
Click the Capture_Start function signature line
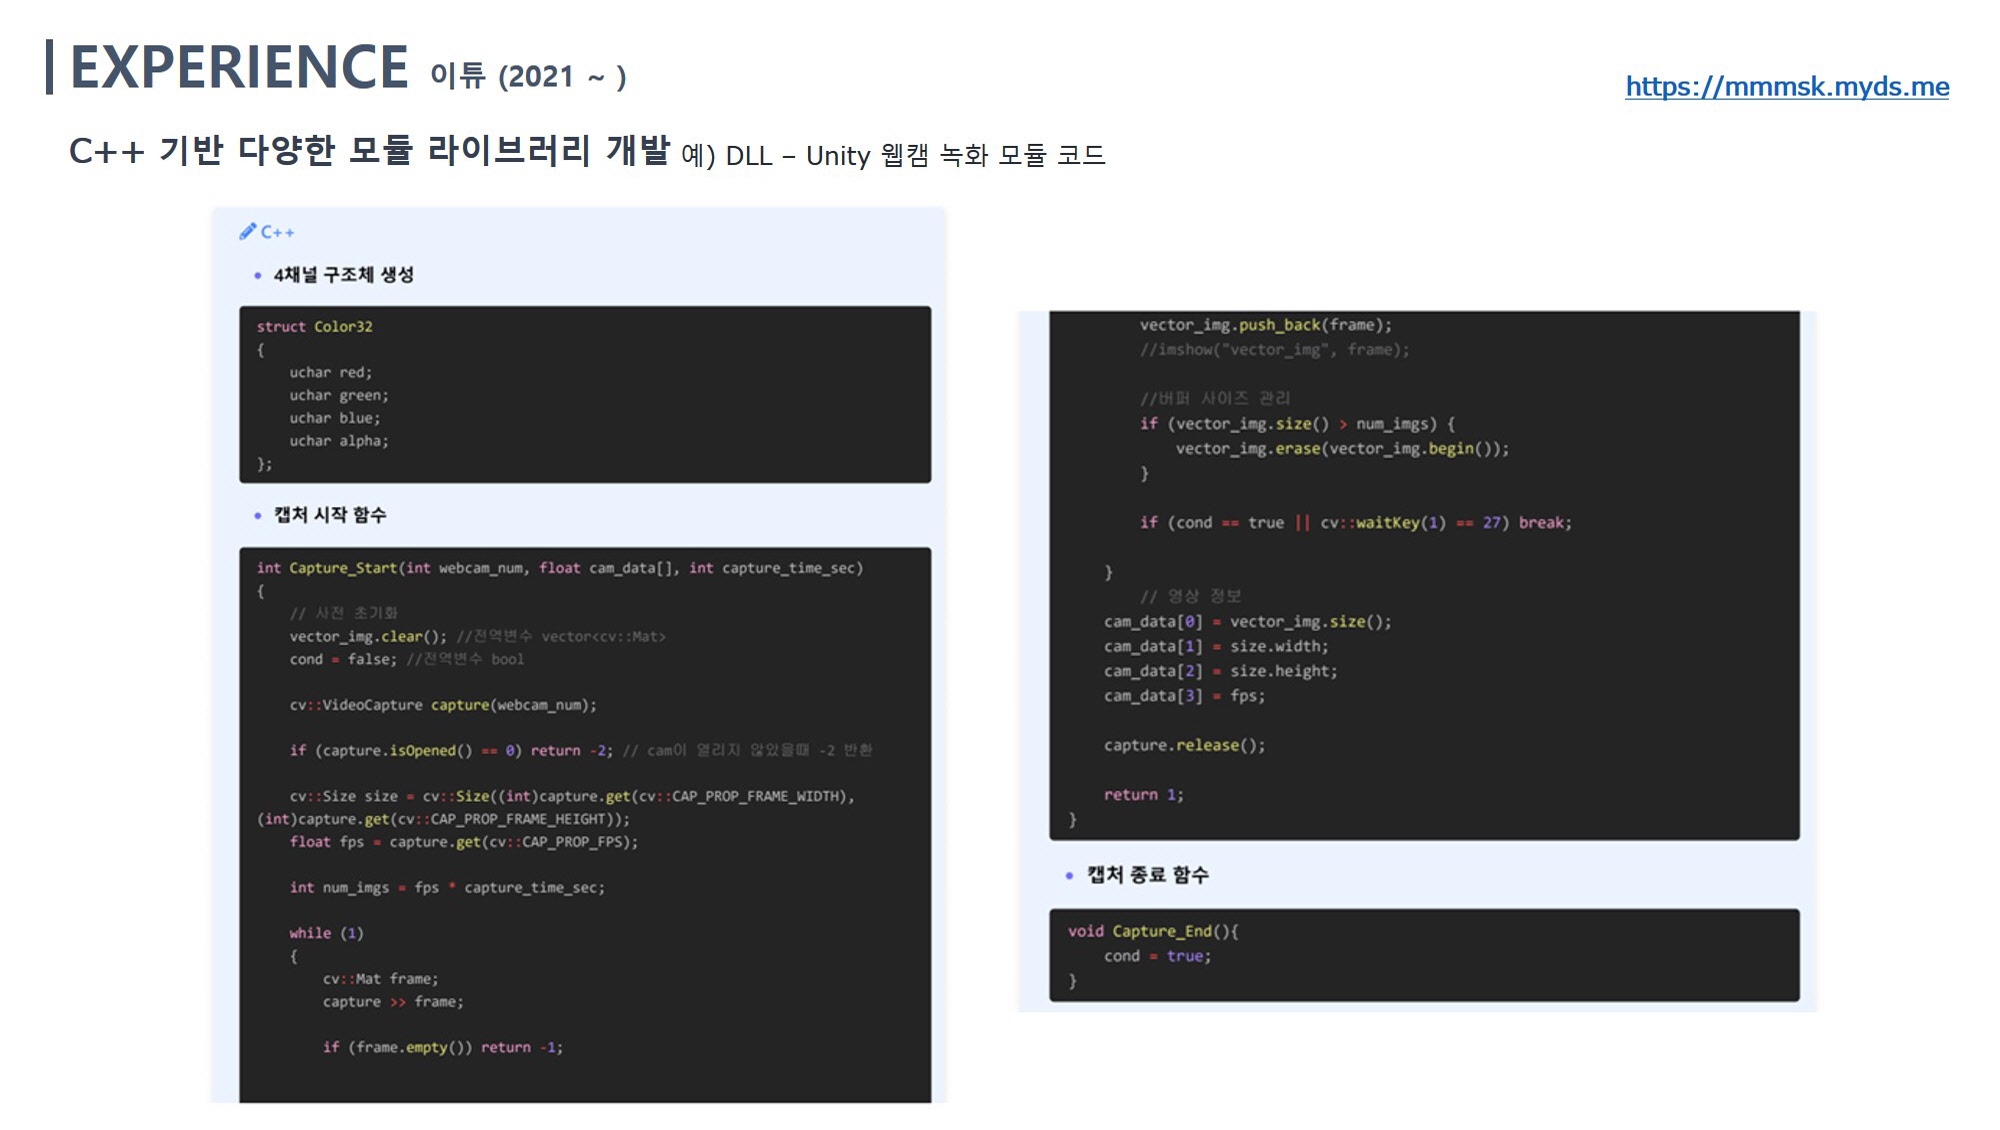pos(559,568)
